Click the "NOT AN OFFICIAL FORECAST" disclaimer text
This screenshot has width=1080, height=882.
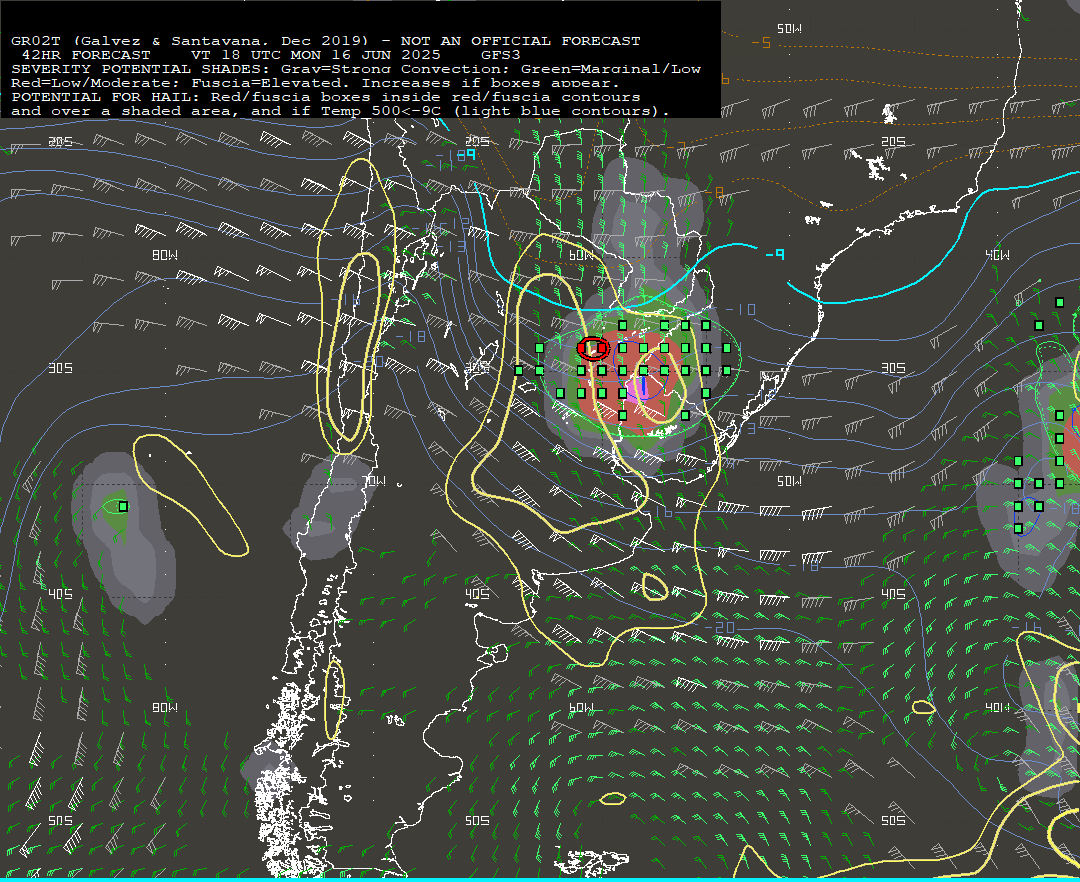click(520, 41)
